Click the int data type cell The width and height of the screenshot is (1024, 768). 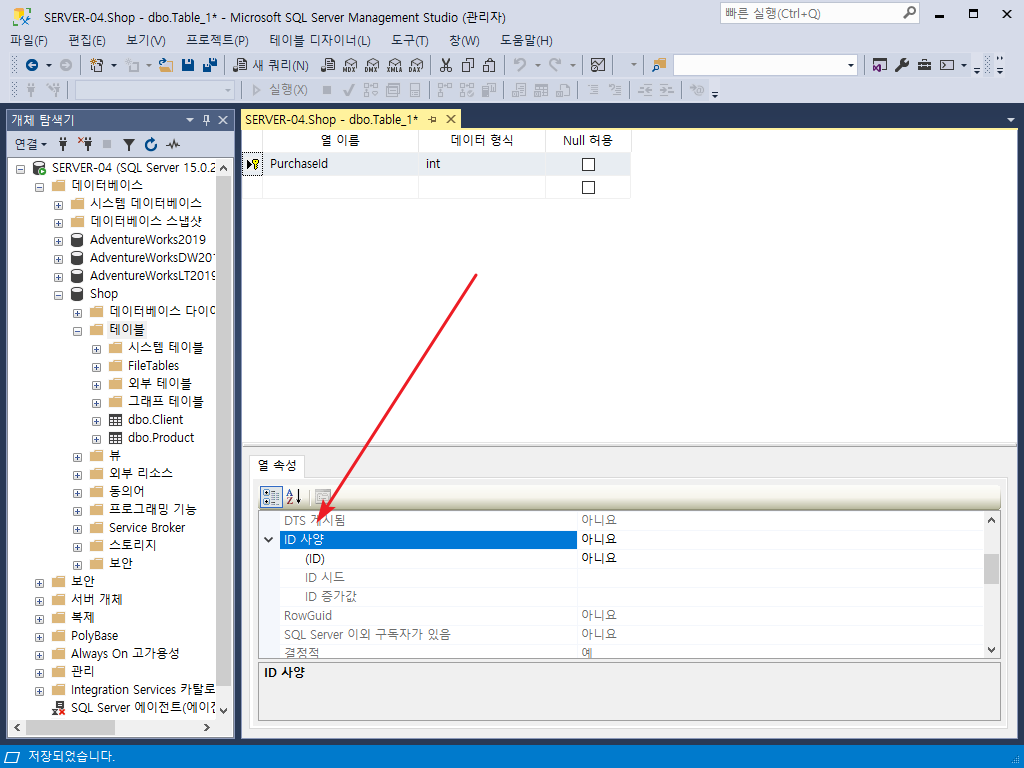(x=482, y=164)
